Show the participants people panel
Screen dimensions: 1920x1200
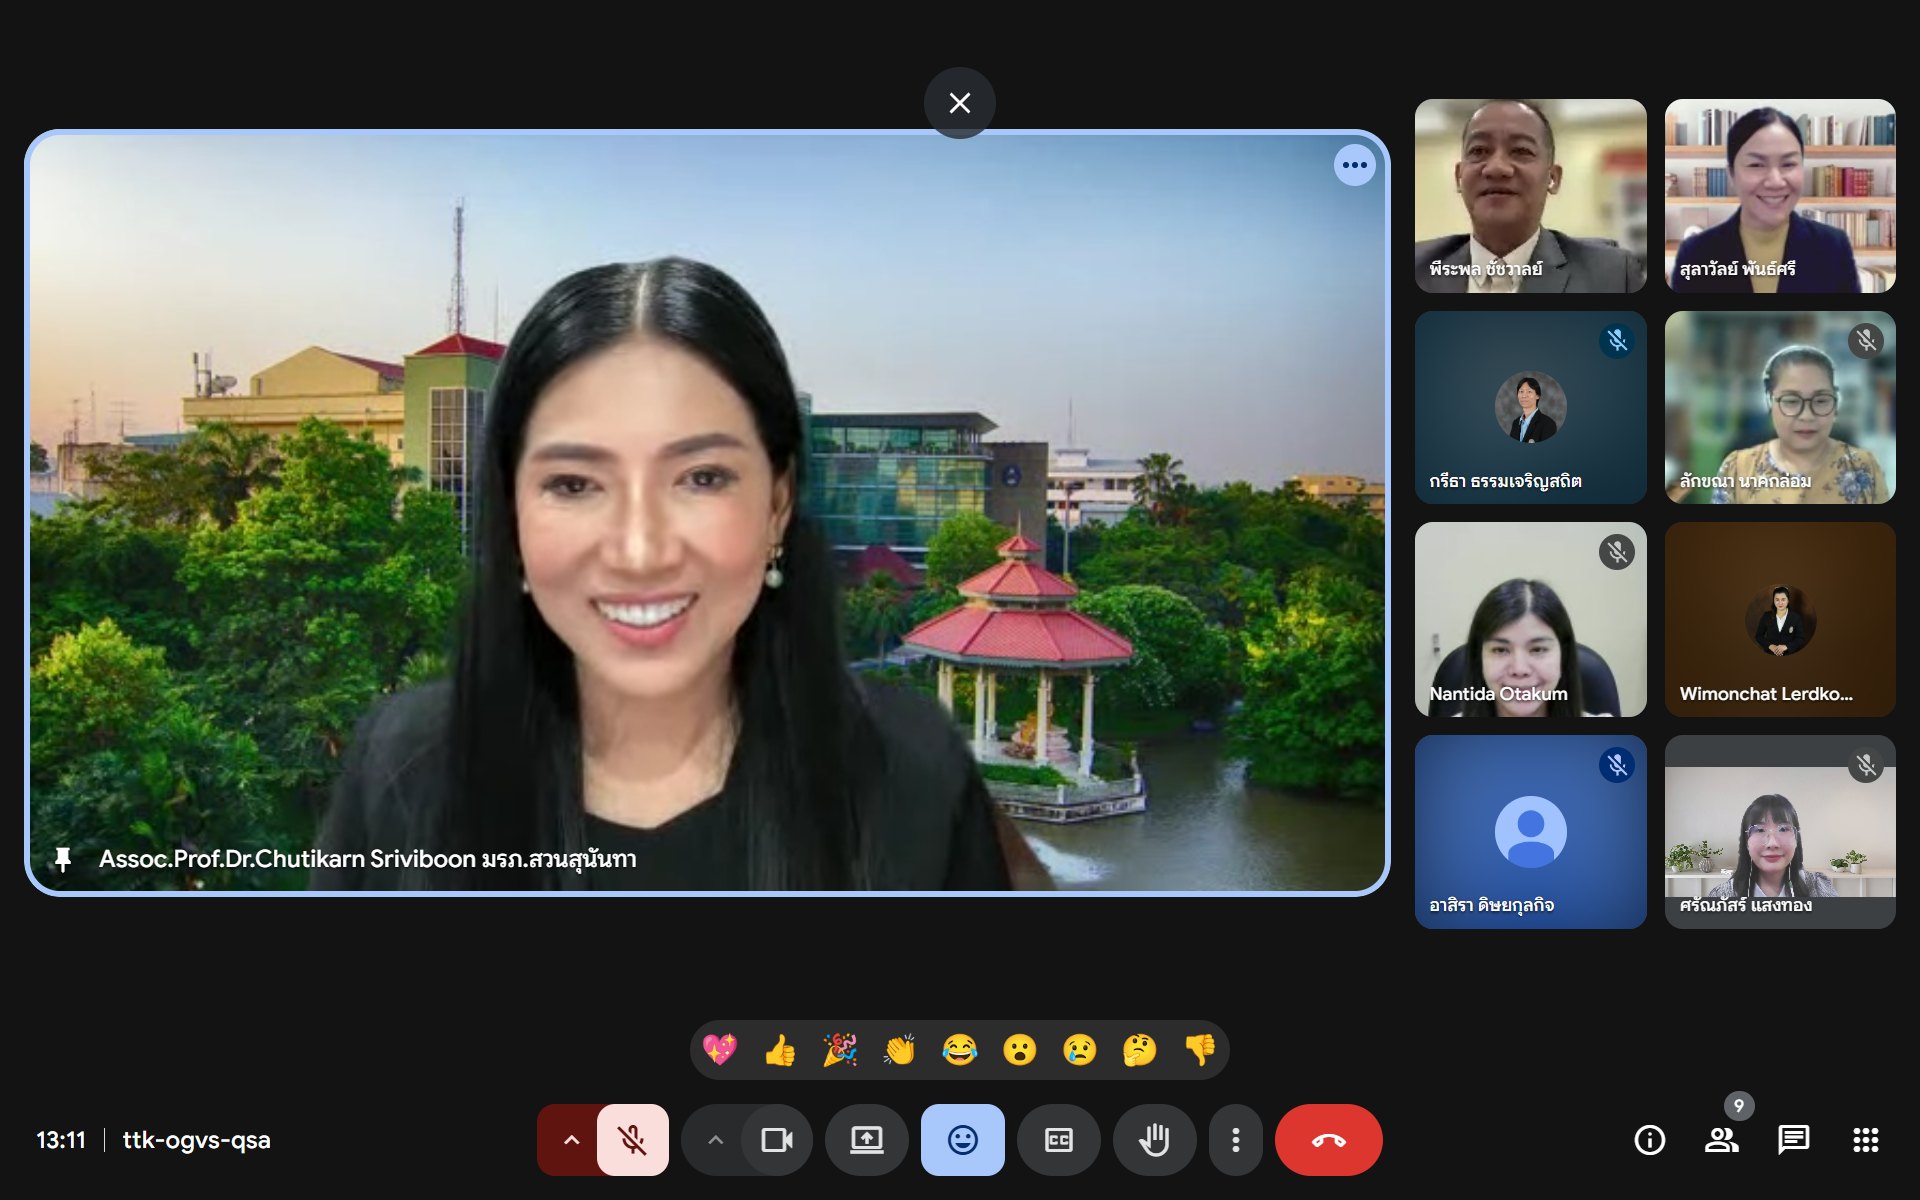click(1721, 1140)
